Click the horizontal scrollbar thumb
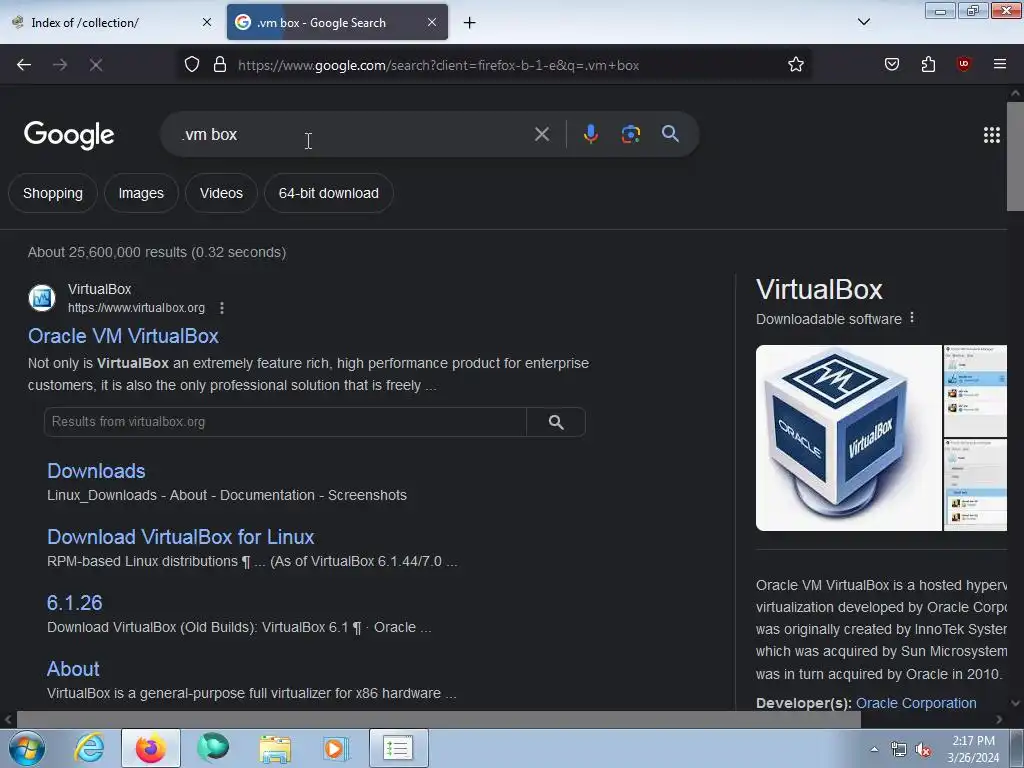Viewport: 1024px width, 768px height. click(438, 720)
